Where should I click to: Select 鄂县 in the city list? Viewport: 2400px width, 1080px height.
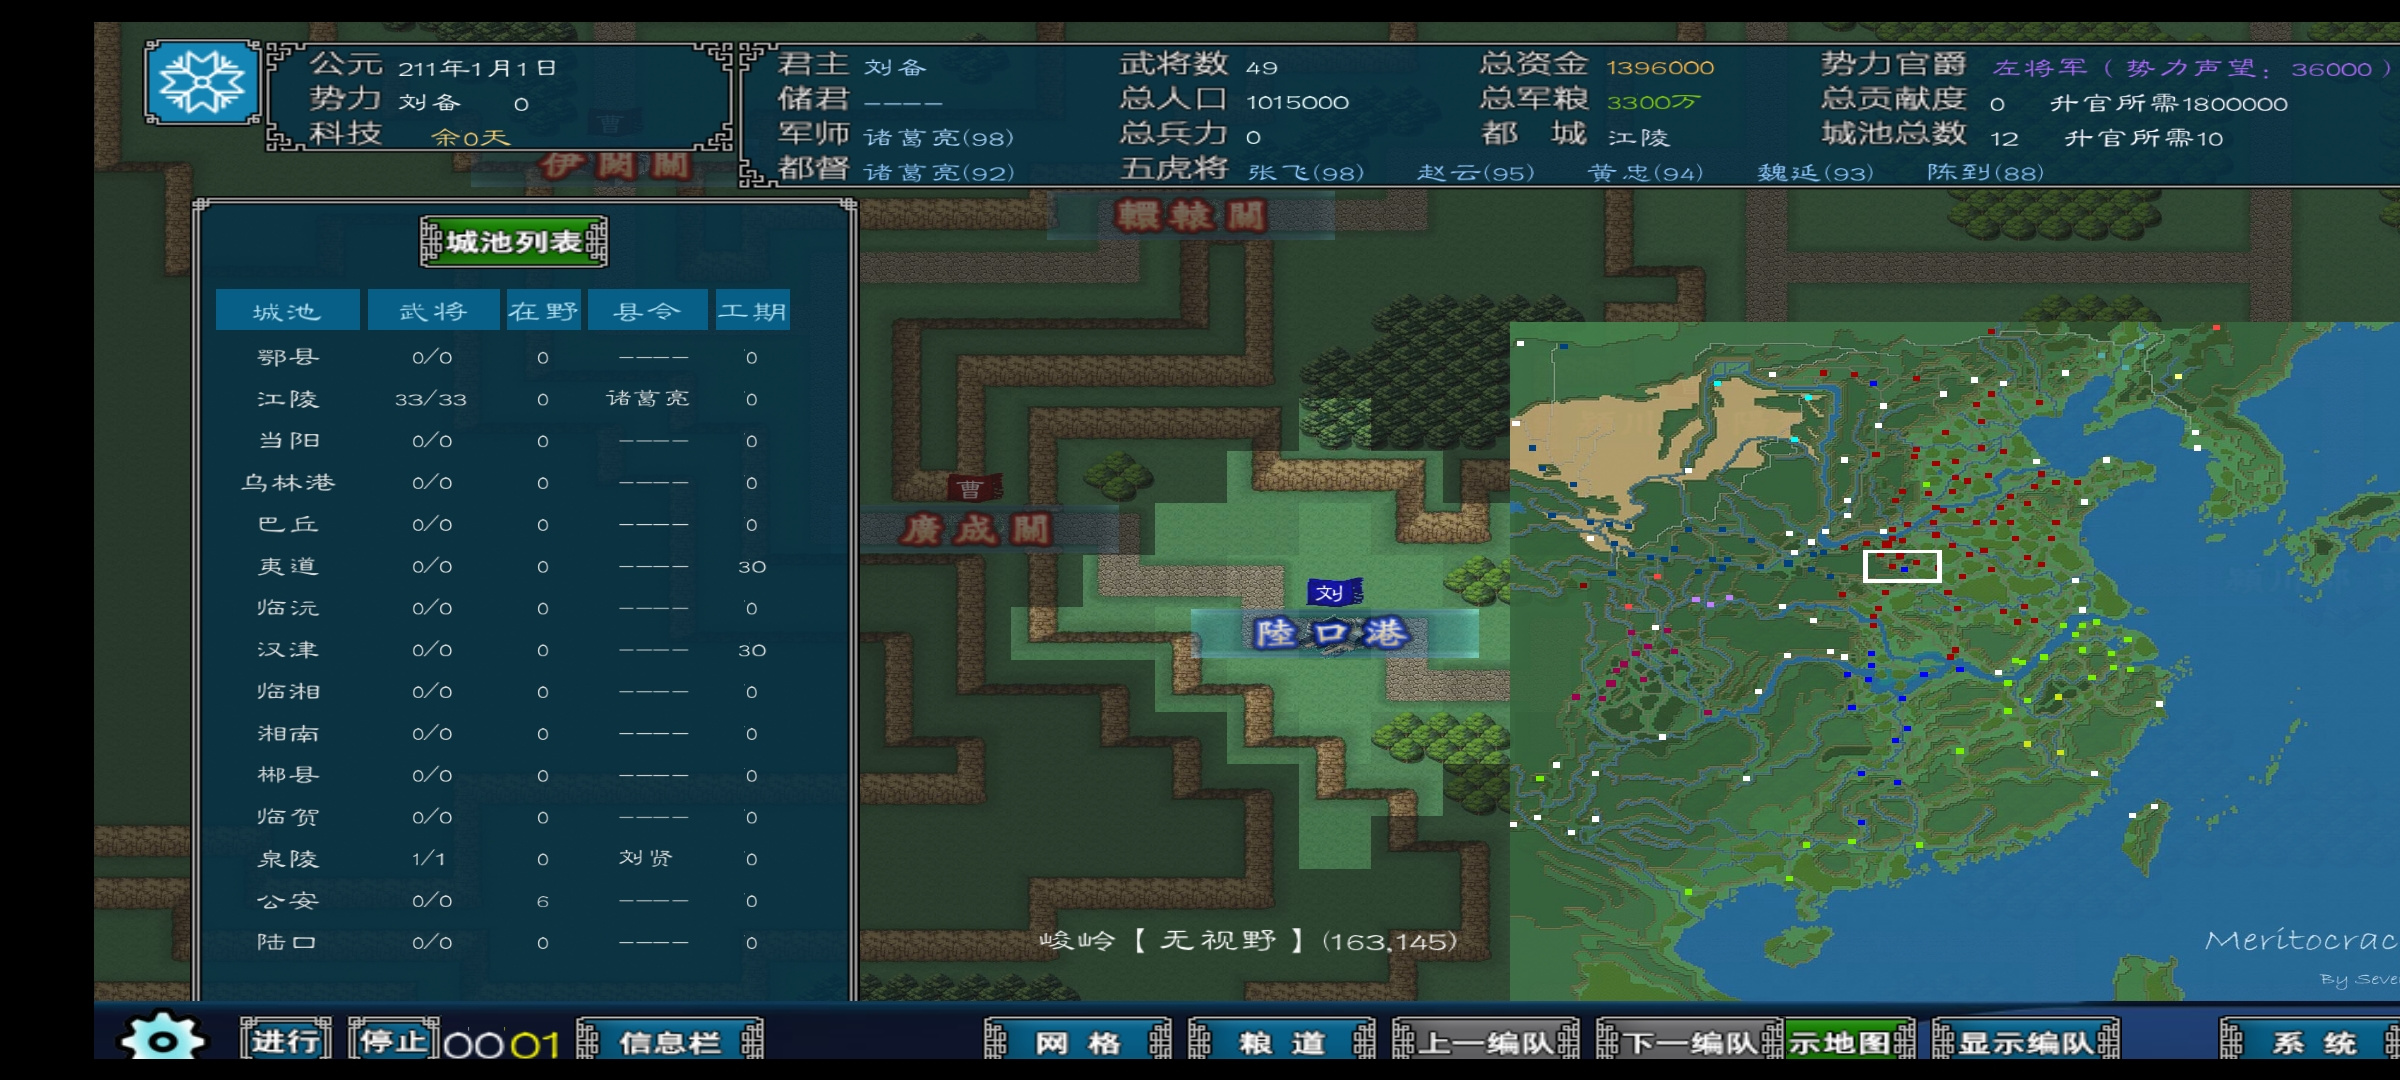tap(288, 357)
